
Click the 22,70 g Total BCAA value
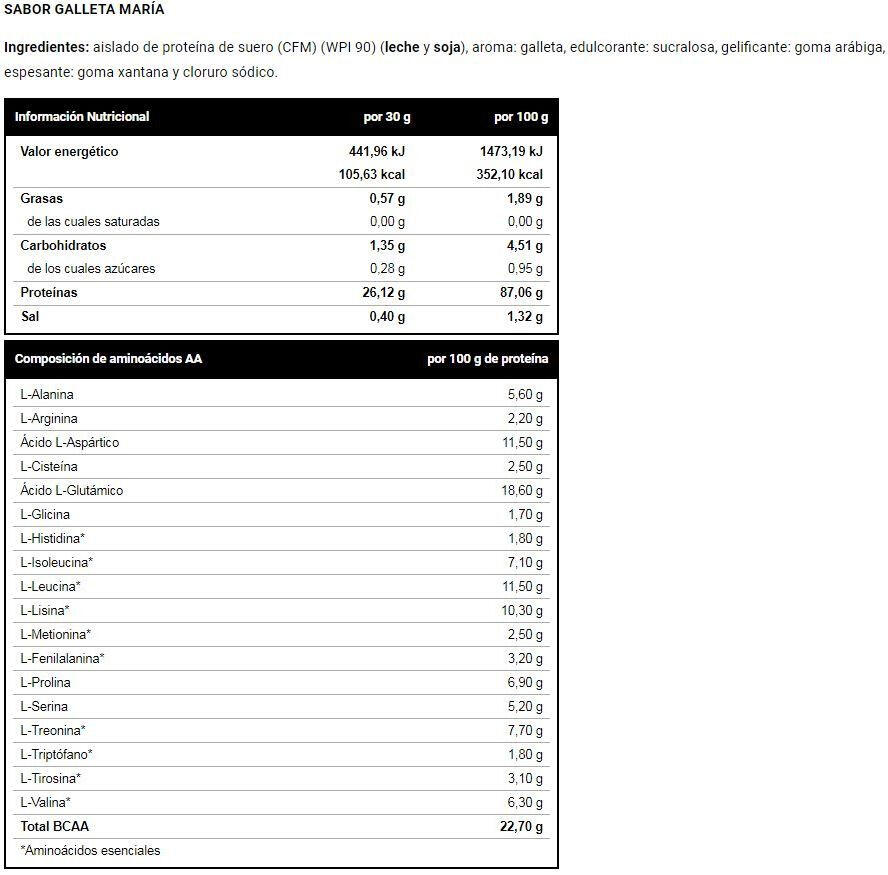521,826
